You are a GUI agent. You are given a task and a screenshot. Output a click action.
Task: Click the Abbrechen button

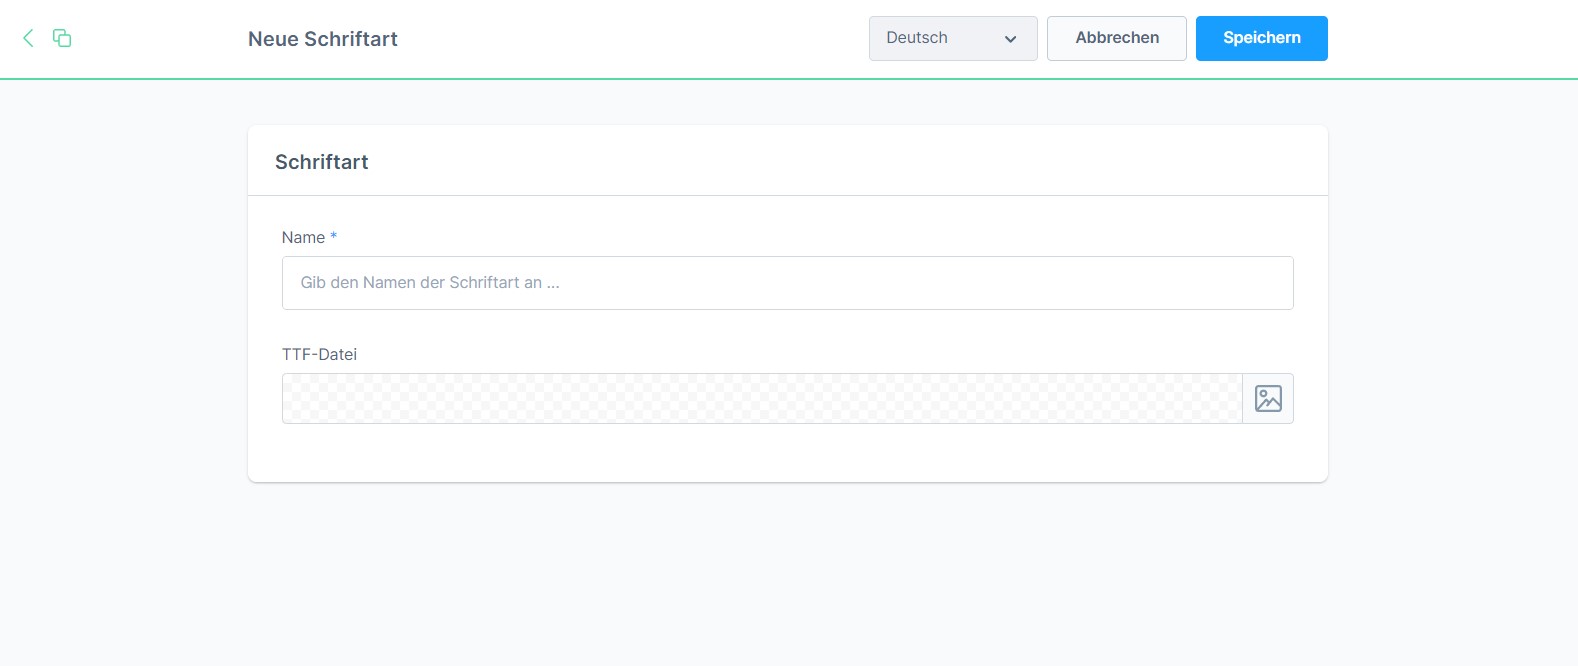1117,38
